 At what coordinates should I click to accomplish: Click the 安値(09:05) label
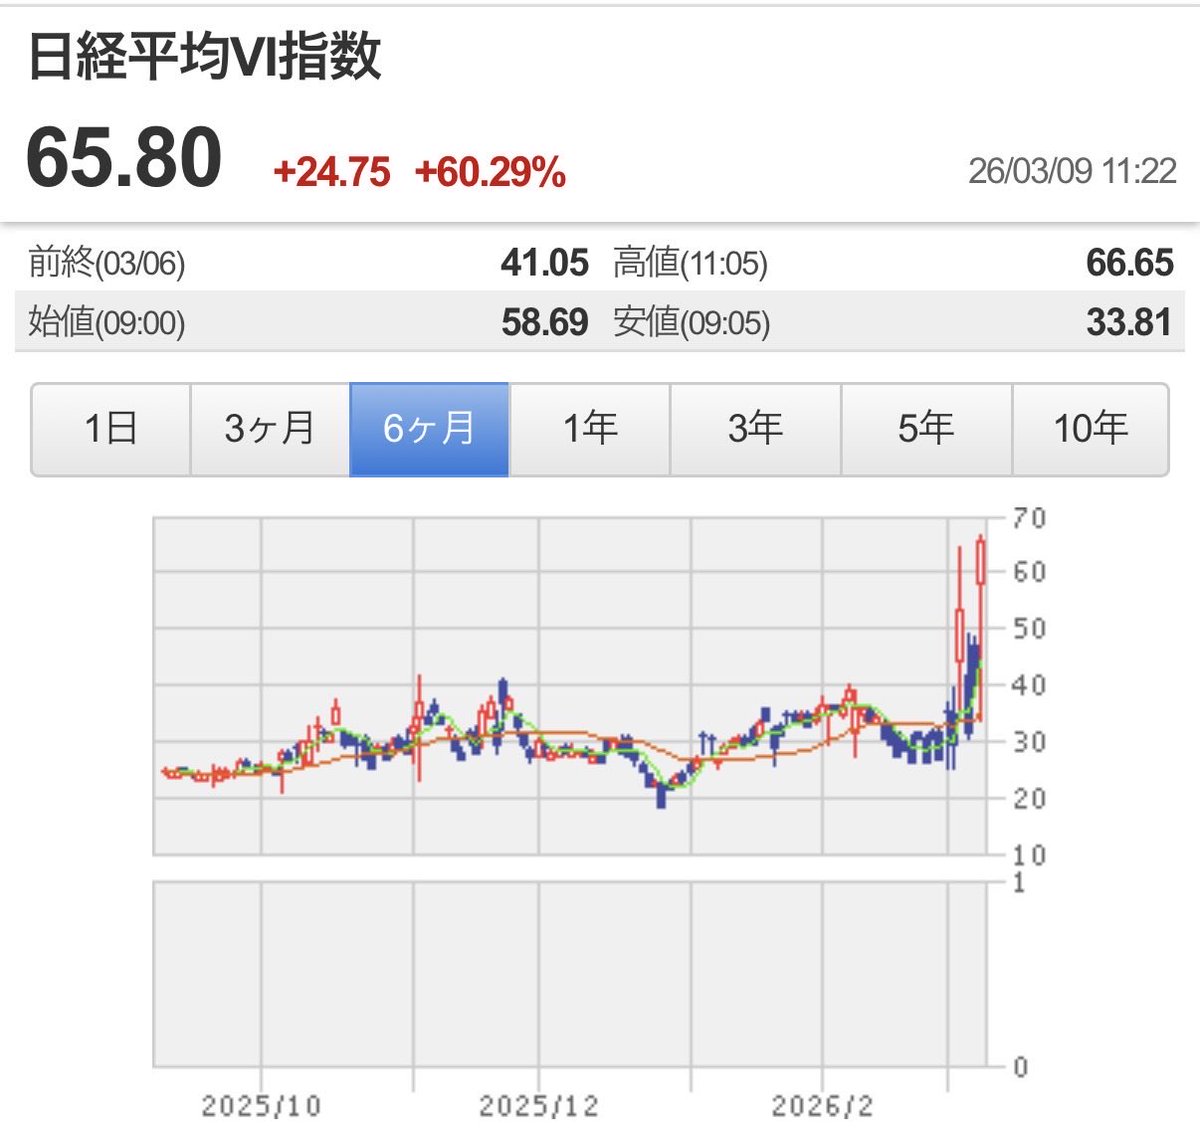[x=691, y=322]
